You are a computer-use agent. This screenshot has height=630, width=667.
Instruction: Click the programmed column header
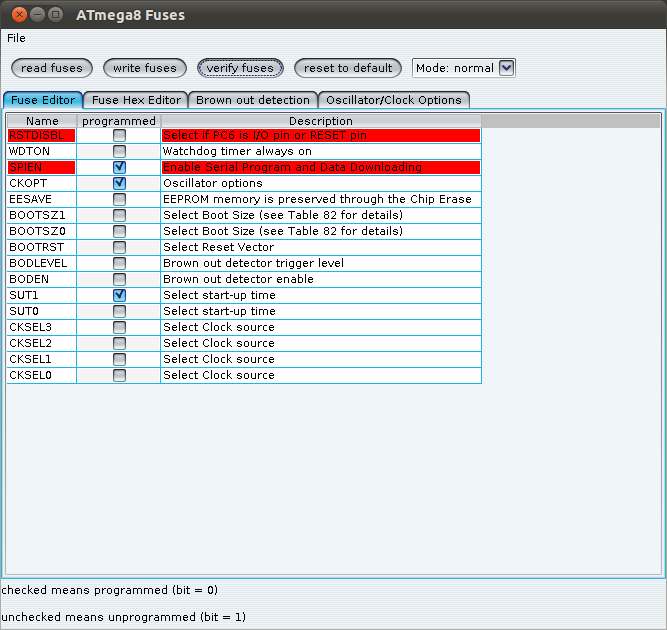(119, 121)
